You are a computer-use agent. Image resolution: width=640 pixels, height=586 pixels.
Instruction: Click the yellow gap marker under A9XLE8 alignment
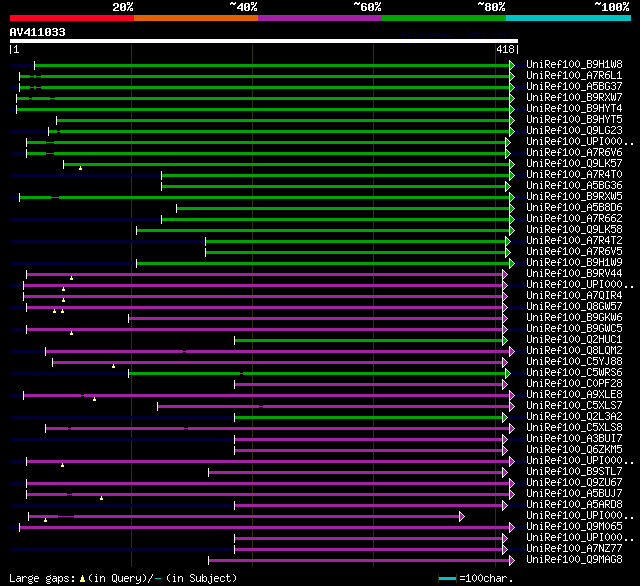94,400
